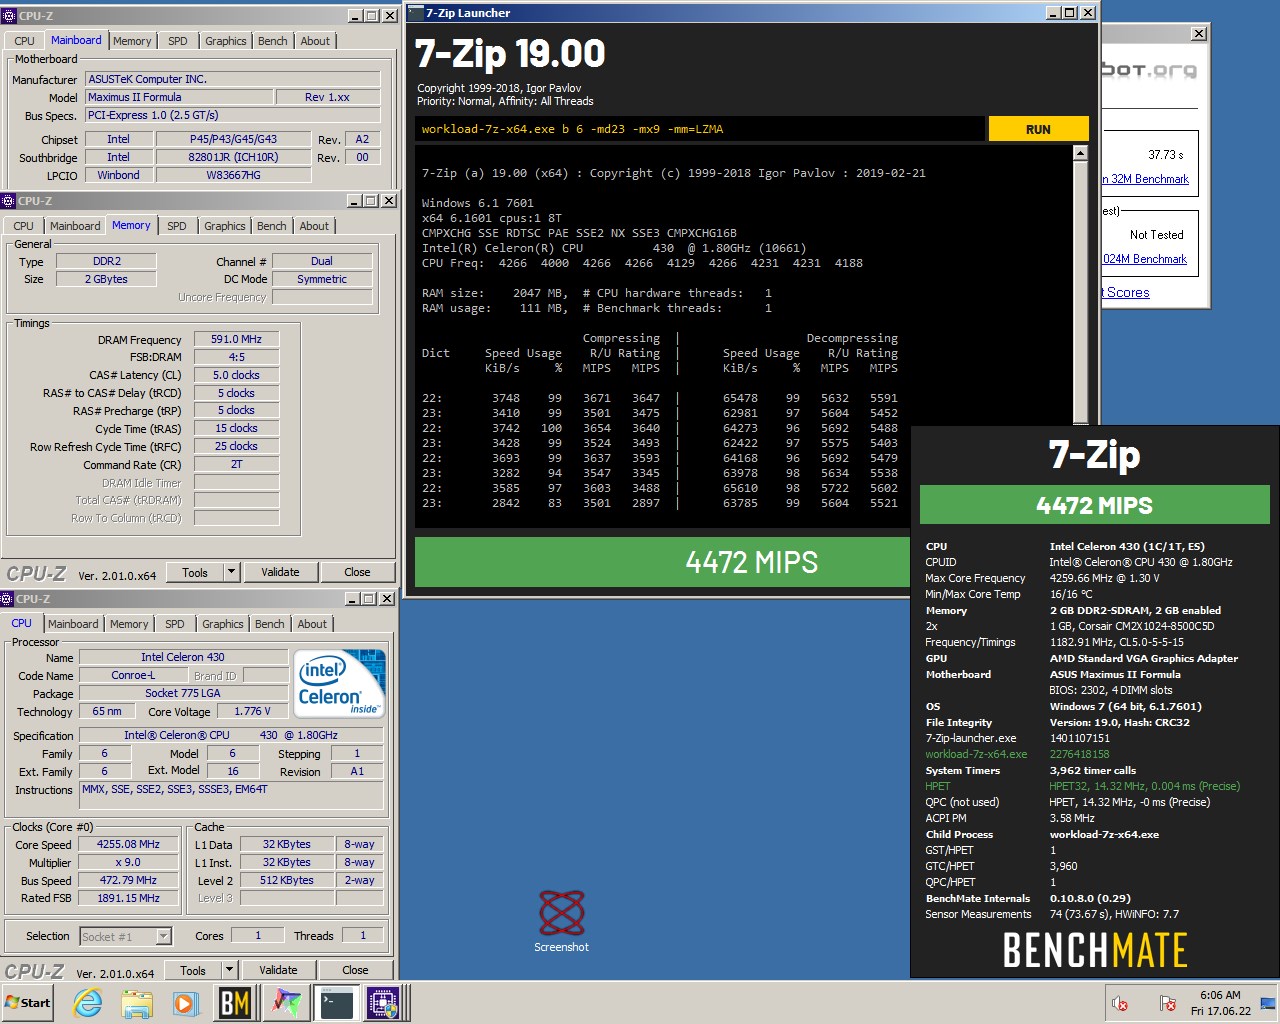Click the BENCHMATE logo in result panel
The width and height of the screenshot is (1280, 1024).
(1095, 949)
